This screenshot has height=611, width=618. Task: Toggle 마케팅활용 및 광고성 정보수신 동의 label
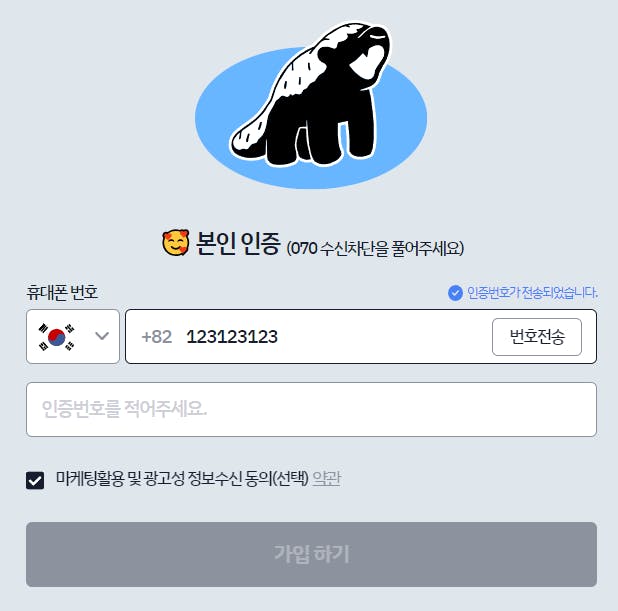point(182,479)
